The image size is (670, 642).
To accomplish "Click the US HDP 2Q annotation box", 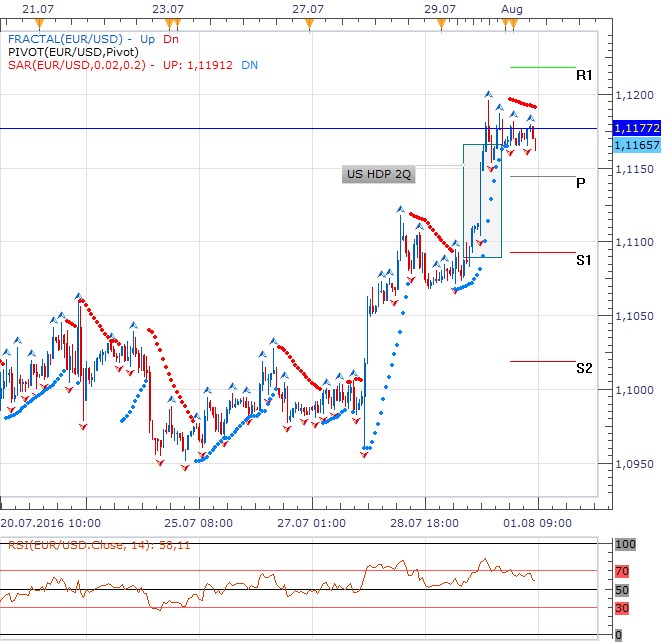I will [379, 174].
